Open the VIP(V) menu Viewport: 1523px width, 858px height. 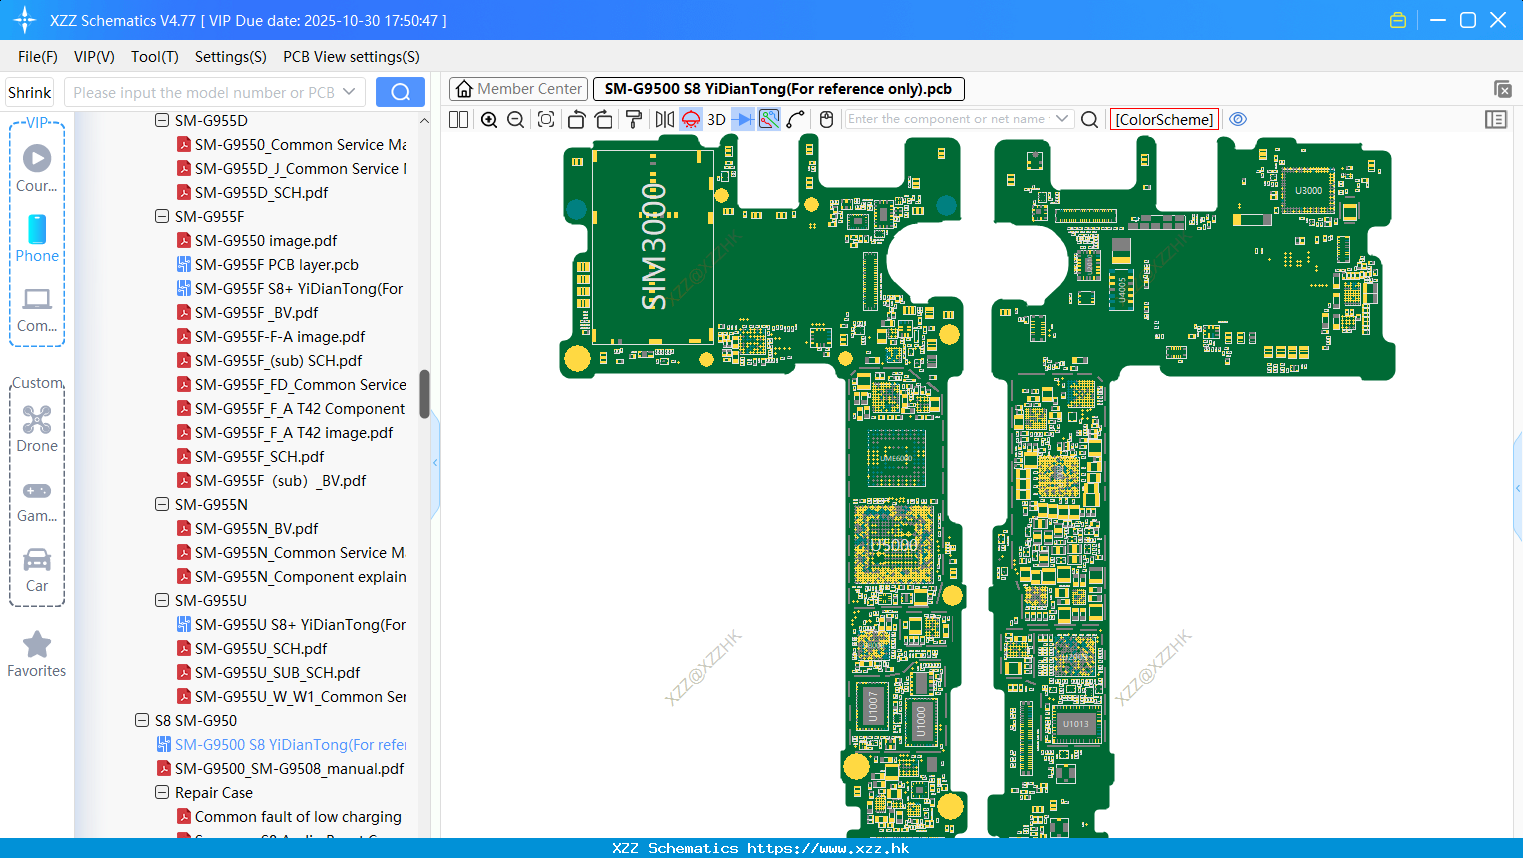94,57
